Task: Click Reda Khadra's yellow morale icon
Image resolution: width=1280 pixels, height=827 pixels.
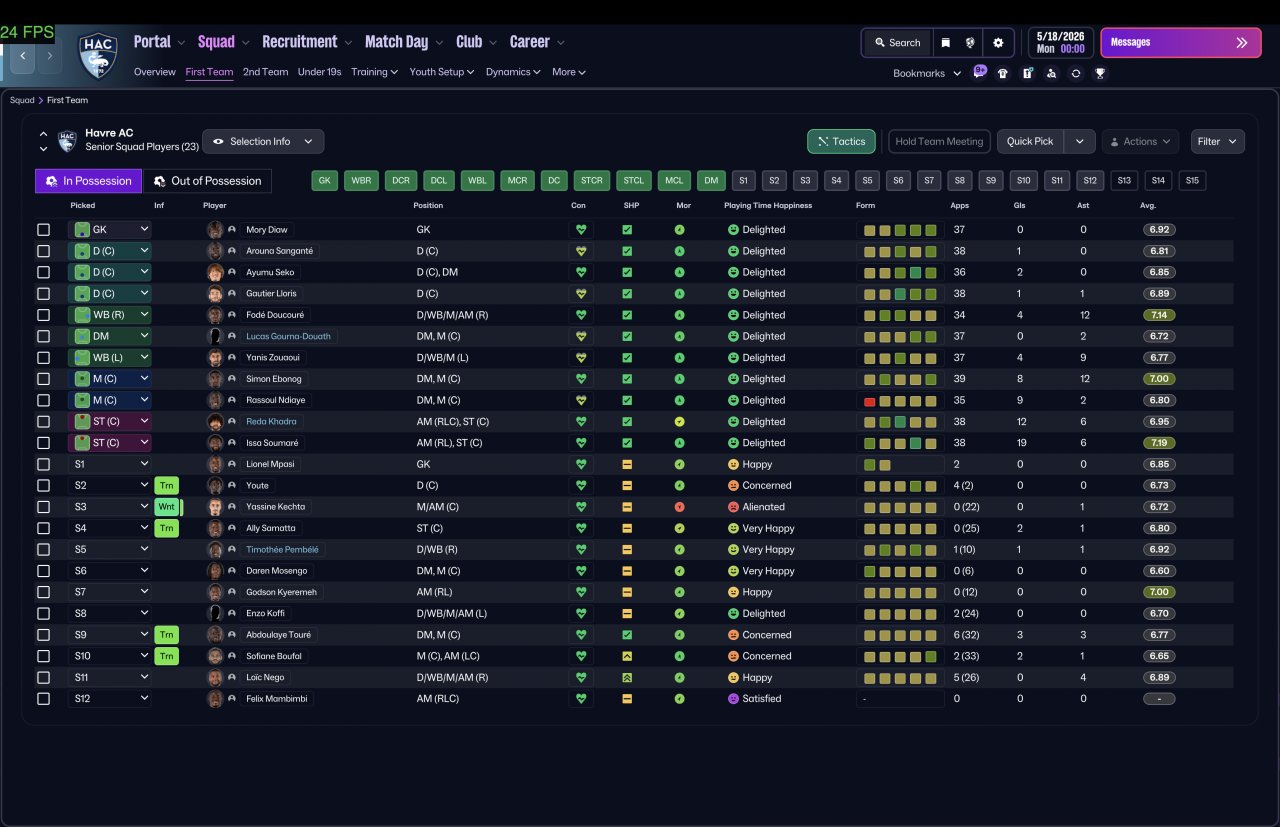Action: (679, 421)
